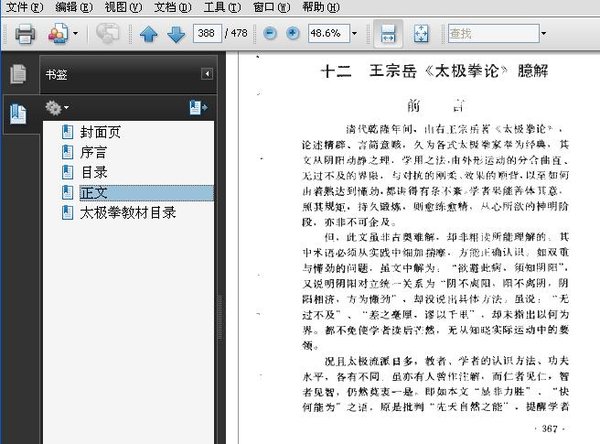Open the search options dropdown arrow
This screenshot has width=600, height=444.
[x=543, y=33]
